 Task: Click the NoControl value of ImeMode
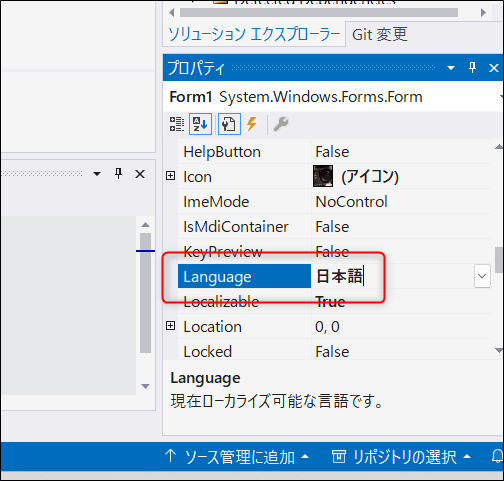tap(351, 202)
